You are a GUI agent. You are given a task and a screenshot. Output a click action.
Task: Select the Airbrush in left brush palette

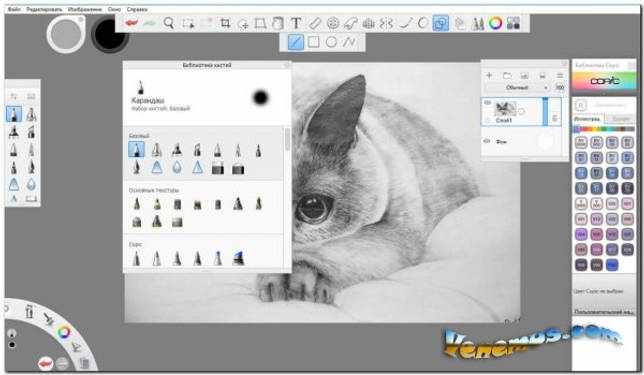coord(31,114)
